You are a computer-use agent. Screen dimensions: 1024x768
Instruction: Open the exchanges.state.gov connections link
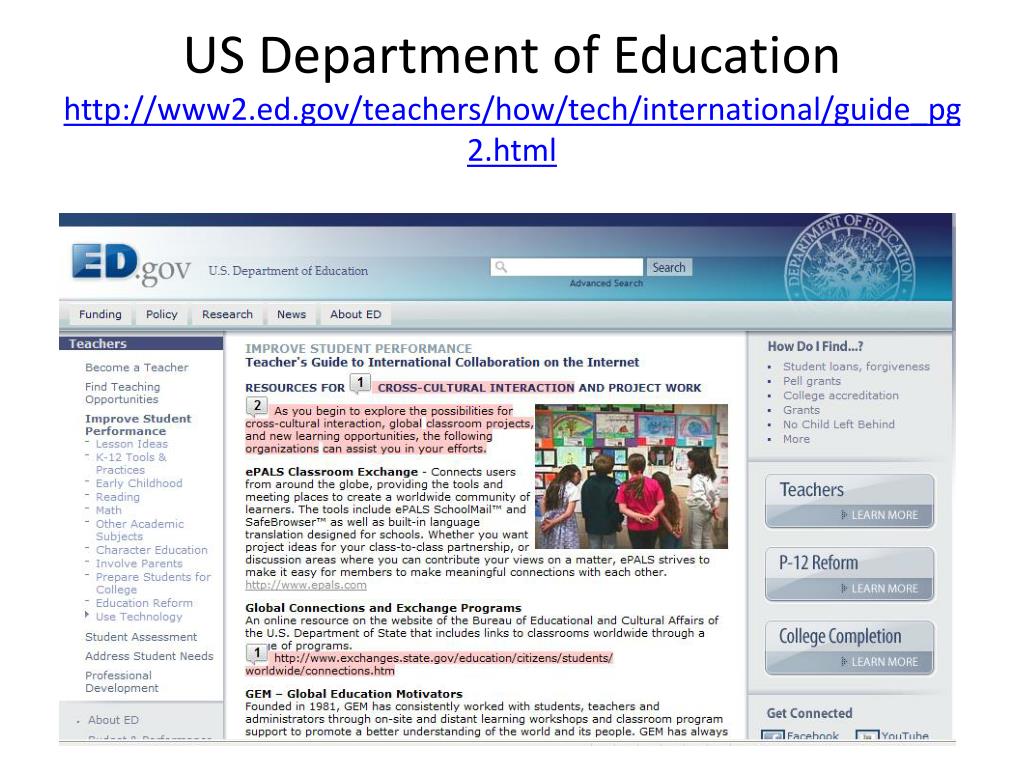tap(429, 664)
